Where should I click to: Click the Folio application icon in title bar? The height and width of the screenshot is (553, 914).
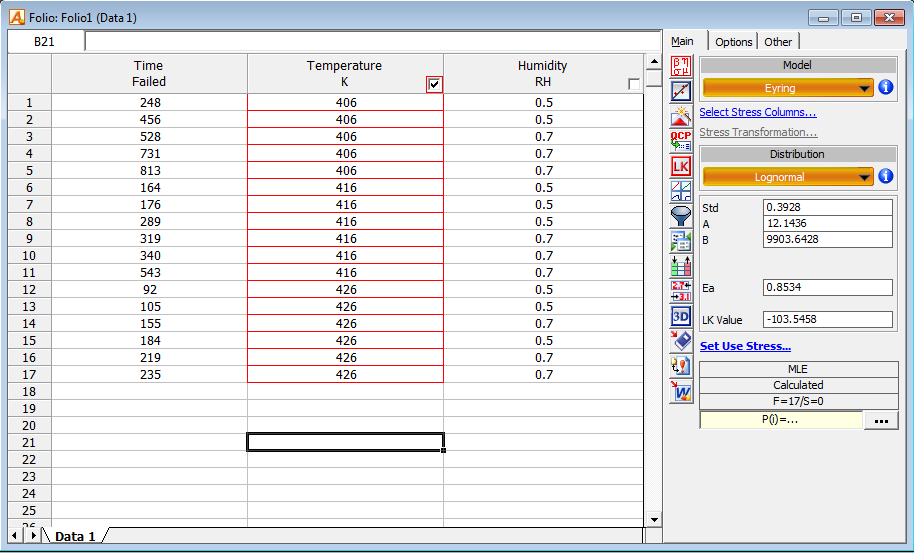pyautogui.click(x=17, y=18)
